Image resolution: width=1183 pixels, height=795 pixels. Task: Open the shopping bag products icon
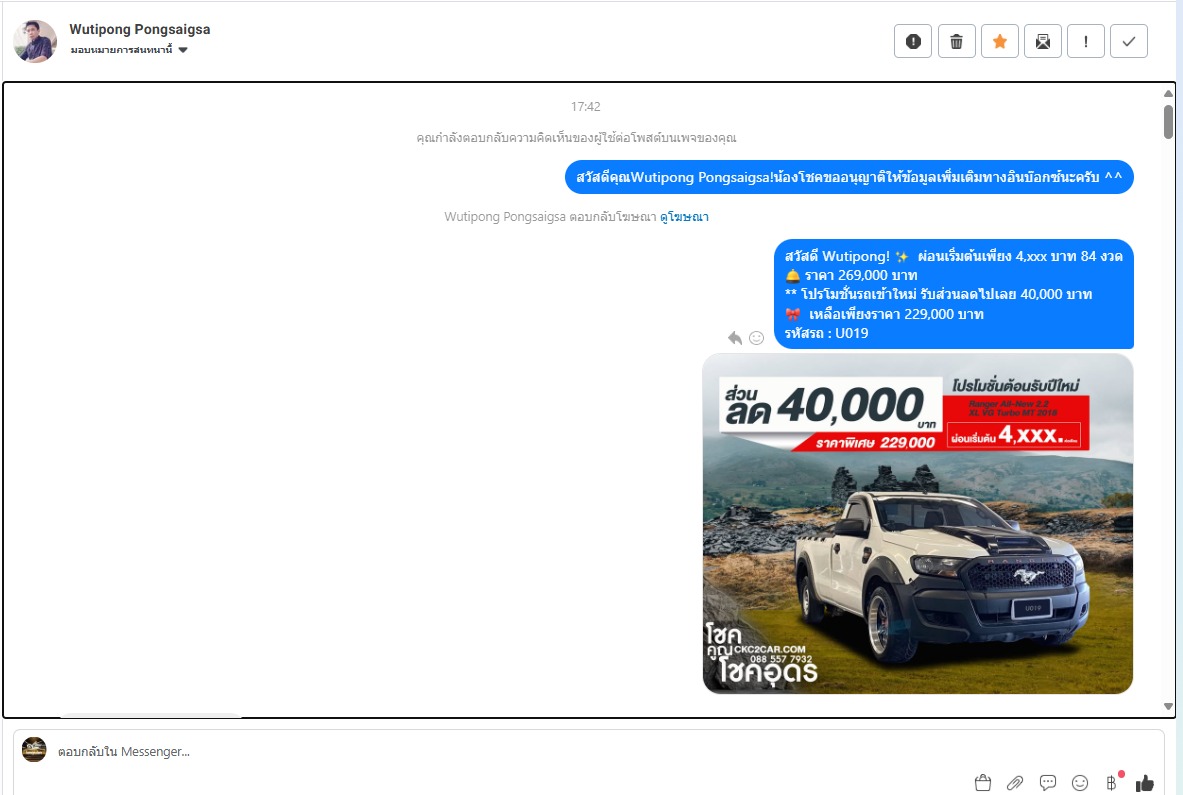[x=982, y=783]
